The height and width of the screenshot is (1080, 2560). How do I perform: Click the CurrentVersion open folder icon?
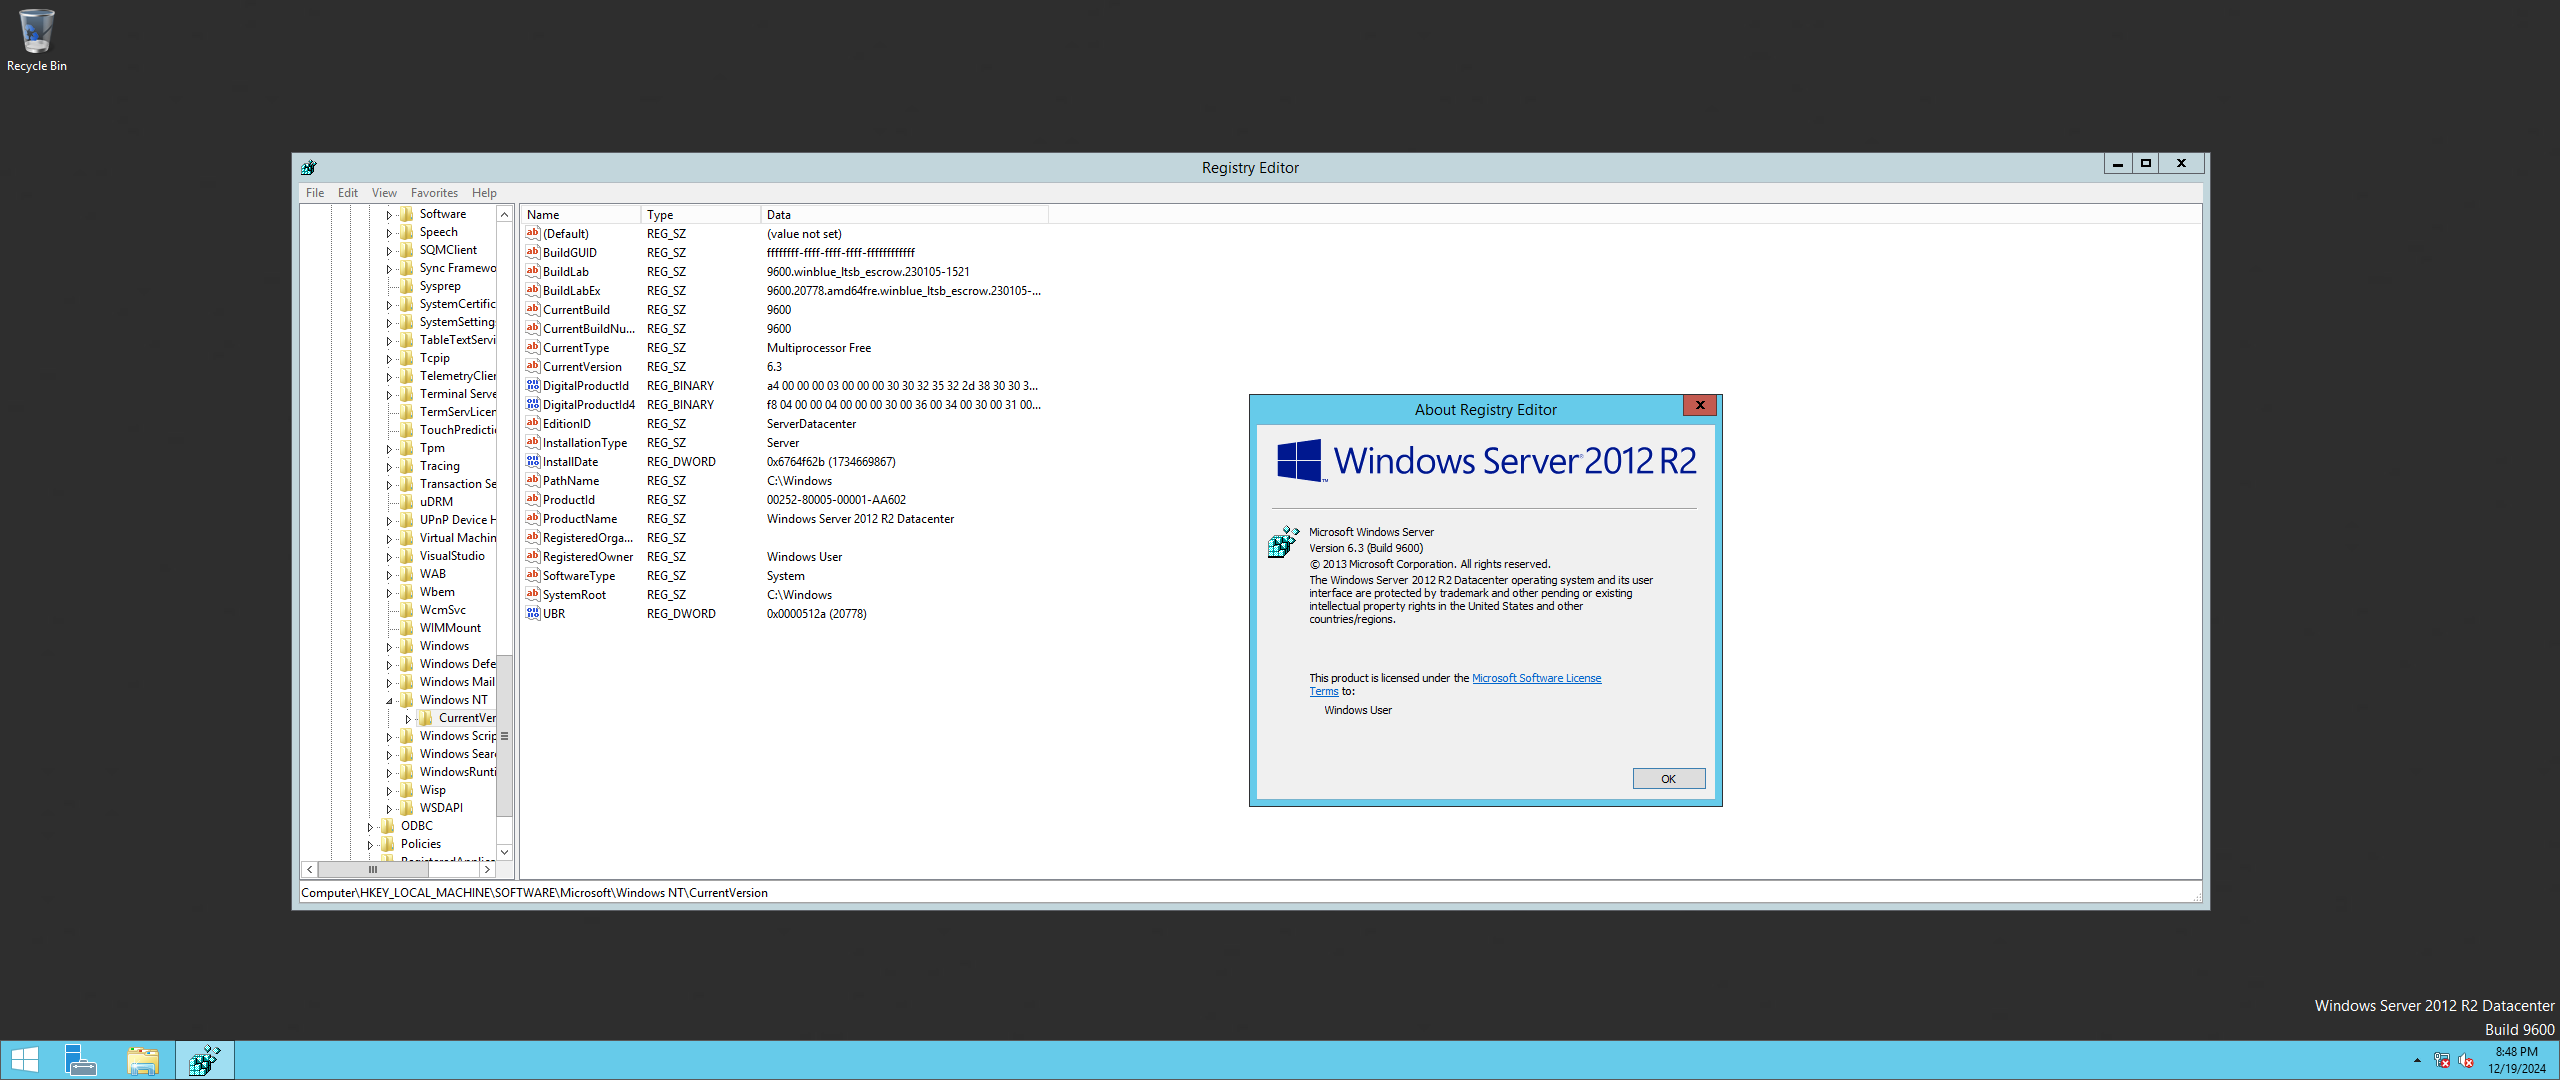[x=426, y=718]
